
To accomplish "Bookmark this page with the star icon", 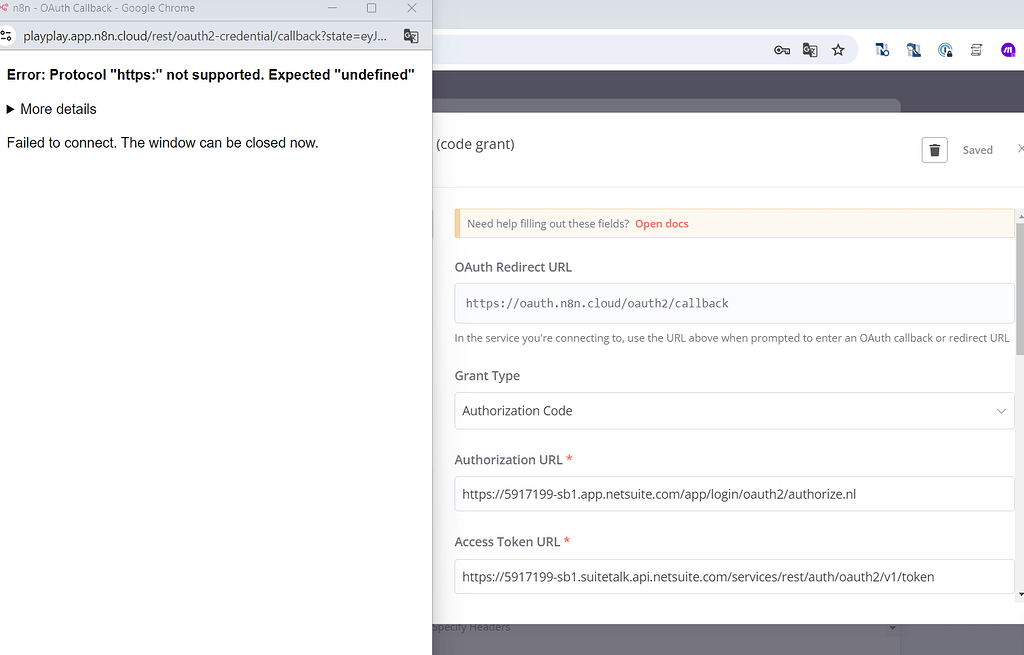I will (x=838, y=50).
